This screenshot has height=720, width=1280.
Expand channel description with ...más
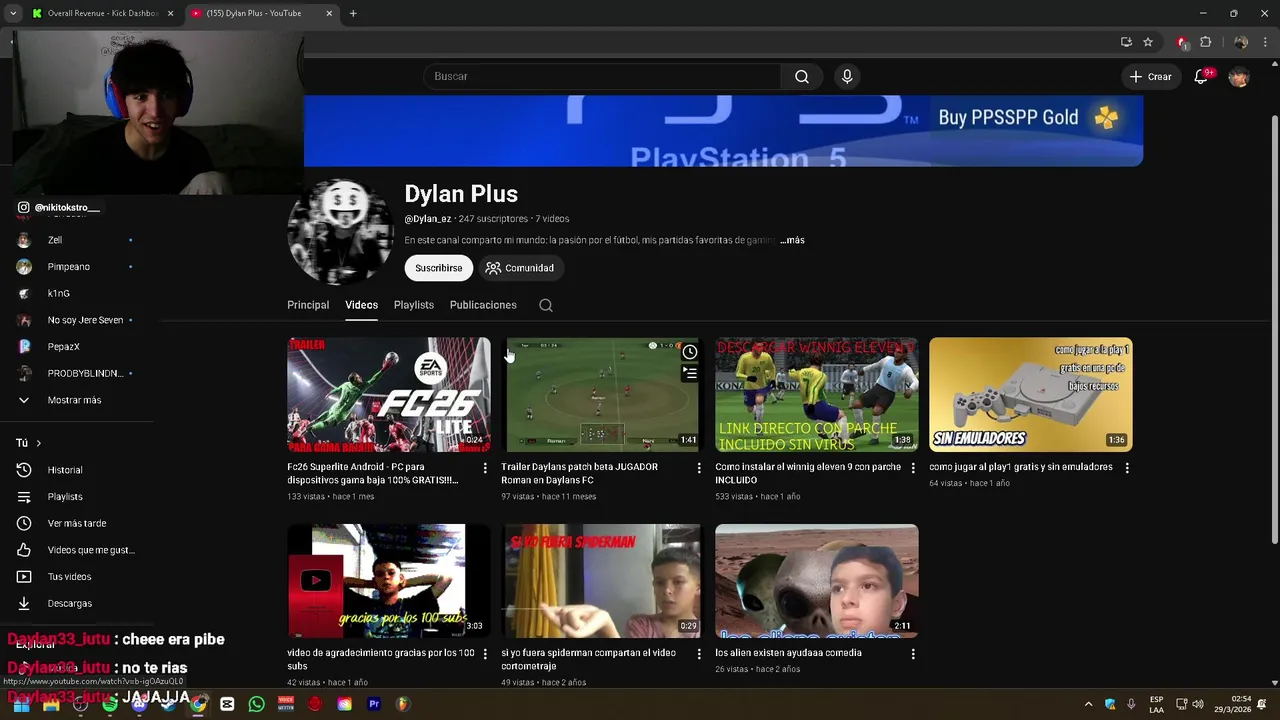point(792,240)
